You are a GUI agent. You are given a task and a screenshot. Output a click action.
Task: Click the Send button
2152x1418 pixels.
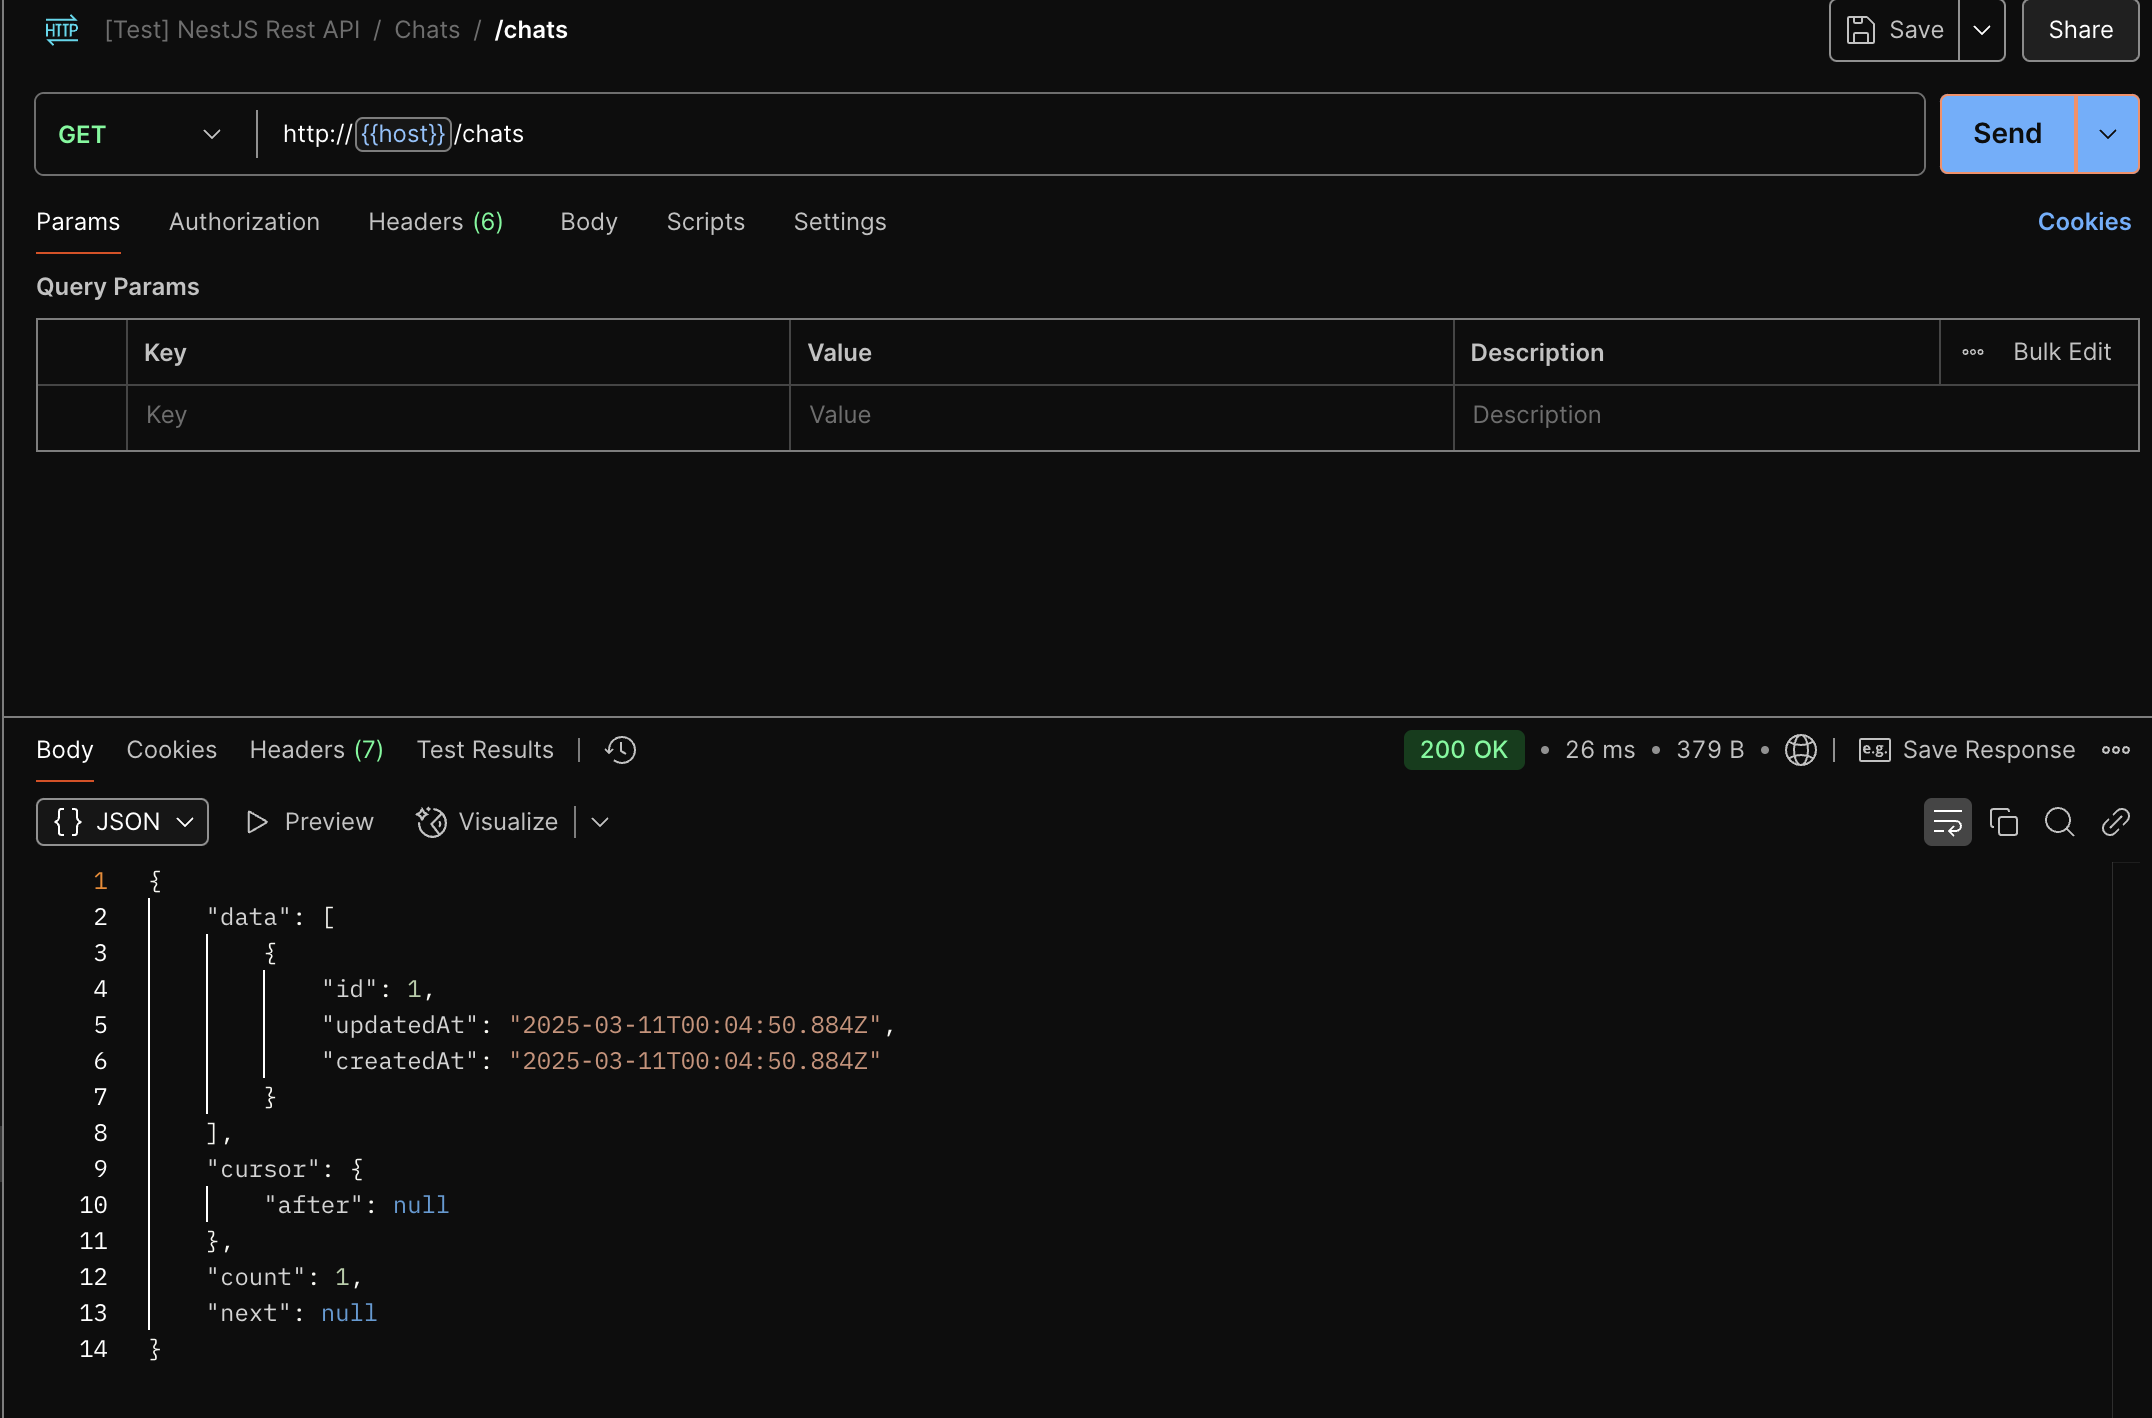(2006, 134)
